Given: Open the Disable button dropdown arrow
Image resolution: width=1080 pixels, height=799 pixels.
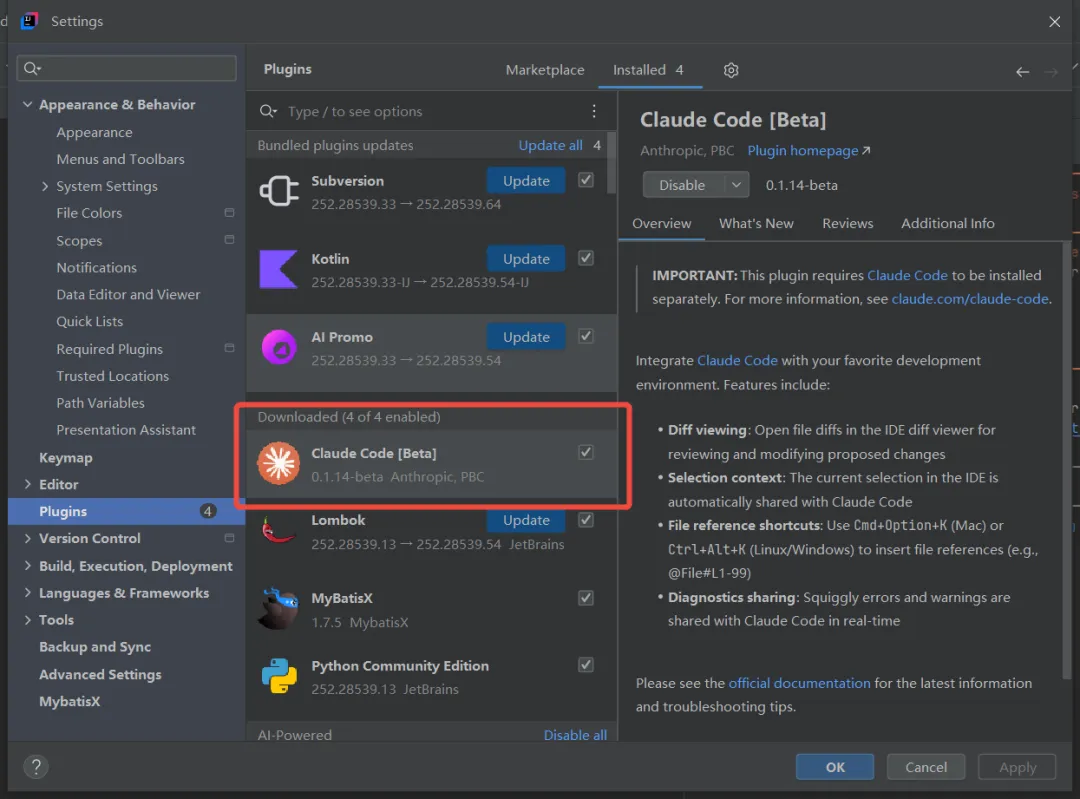Looking at the screenshot, I should coord(736,185).
